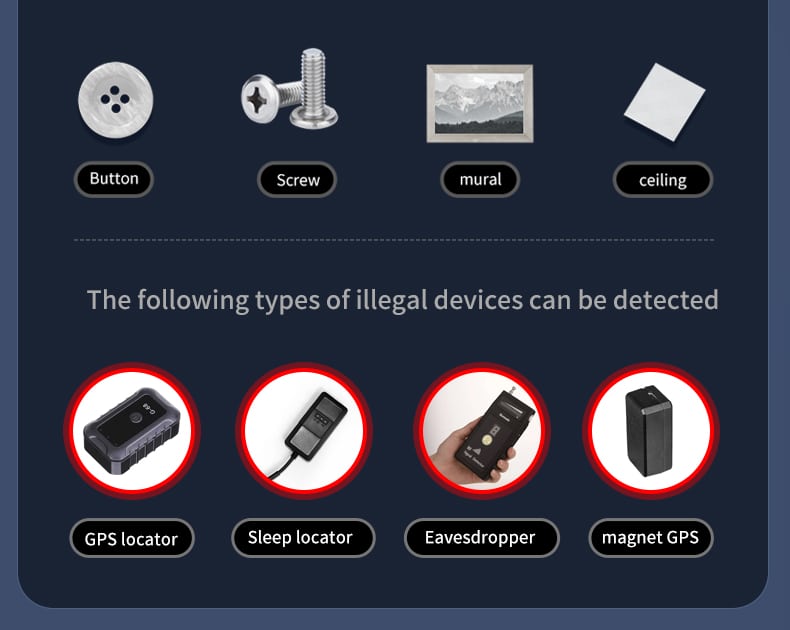The image size is (790, 630).
Task: Choose the magnet GPS label
Action: coord(650,538)
